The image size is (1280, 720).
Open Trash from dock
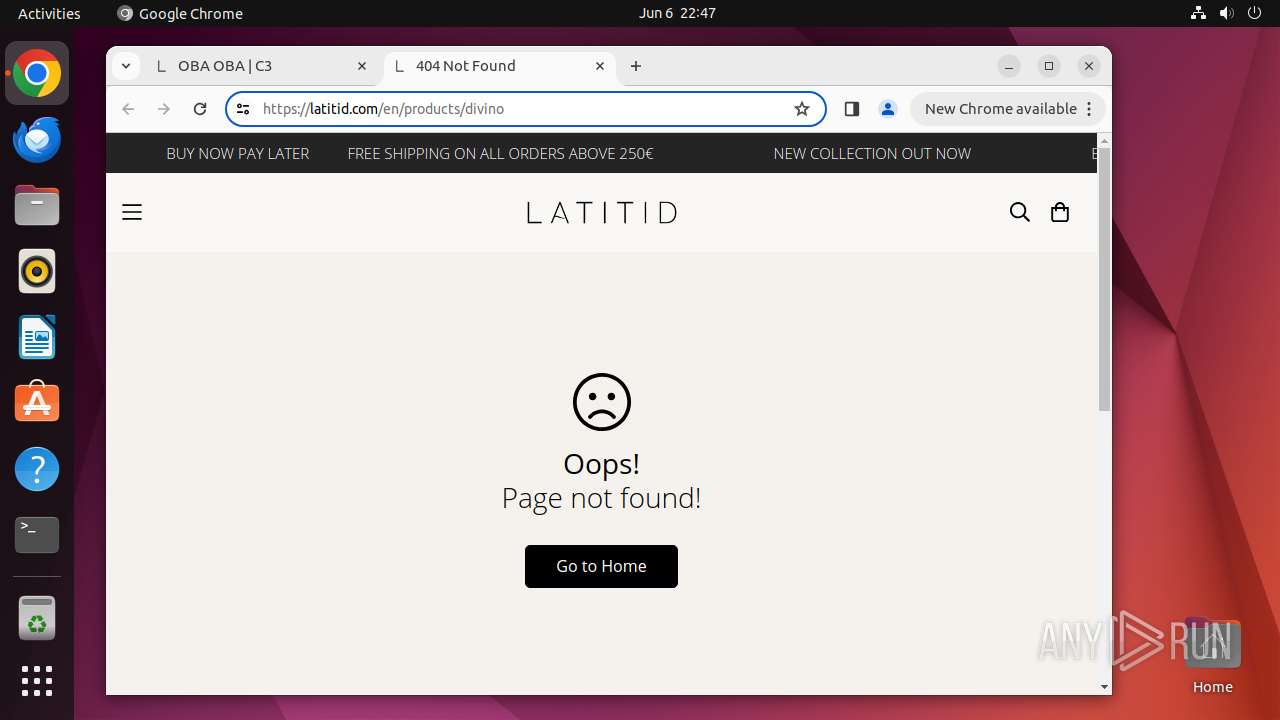point(37,618)
